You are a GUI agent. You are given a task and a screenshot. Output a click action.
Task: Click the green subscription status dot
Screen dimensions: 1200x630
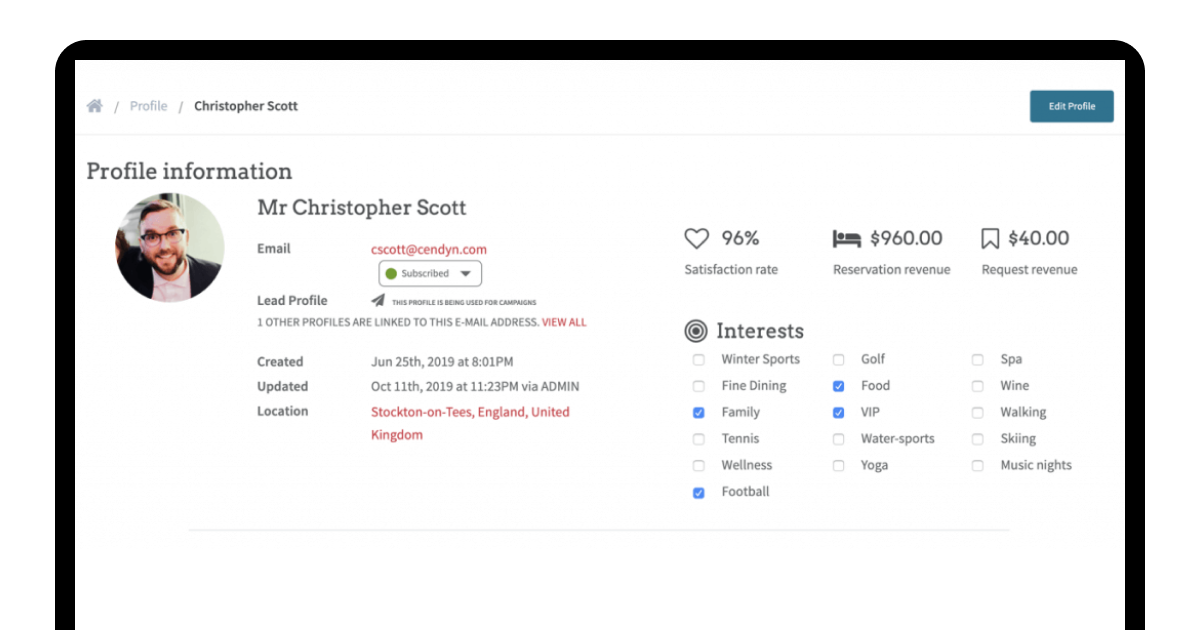click(390, 272)
